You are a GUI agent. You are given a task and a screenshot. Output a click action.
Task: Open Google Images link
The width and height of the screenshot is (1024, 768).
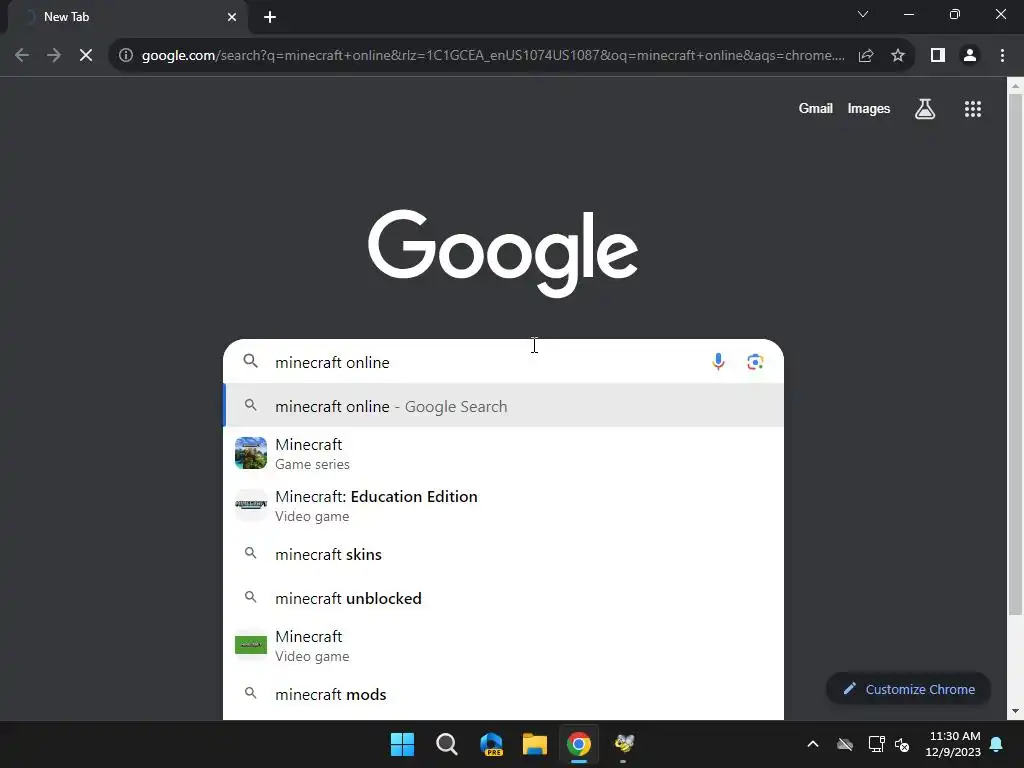[x=869, y=108]
